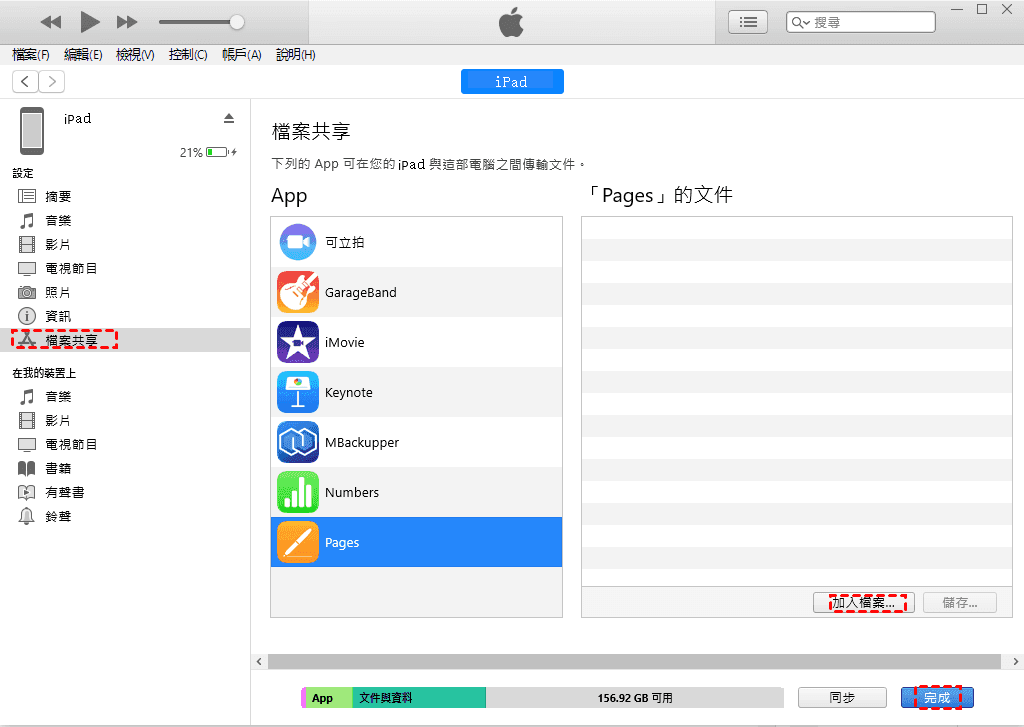Click the Photos camera icon in sidebar
This screenshot has width=1024, height=727.
27,292
